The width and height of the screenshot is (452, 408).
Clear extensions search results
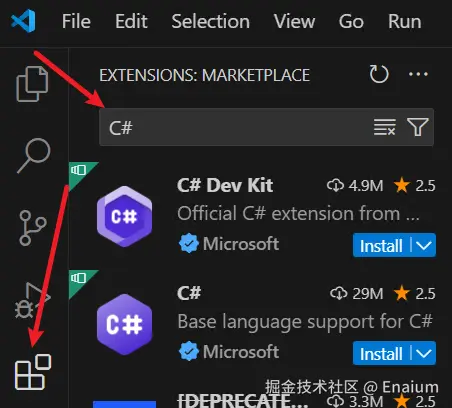385,127
